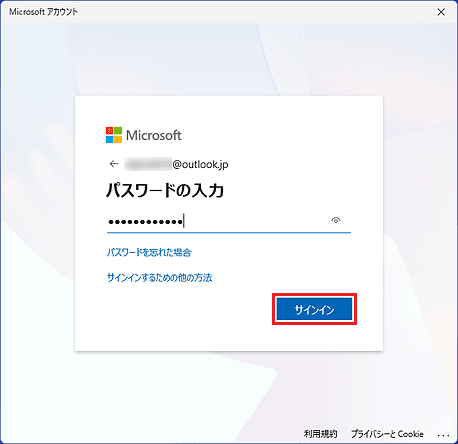Open the 利用規約 link

[320, 434]
